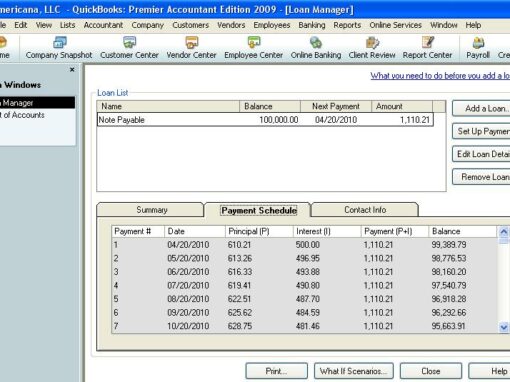Click the Remove Loan button

(481, 177)
